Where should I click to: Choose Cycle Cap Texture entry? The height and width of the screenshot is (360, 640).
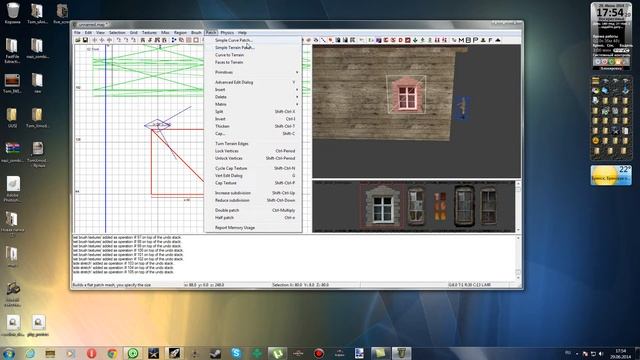(x=253, y=168)
